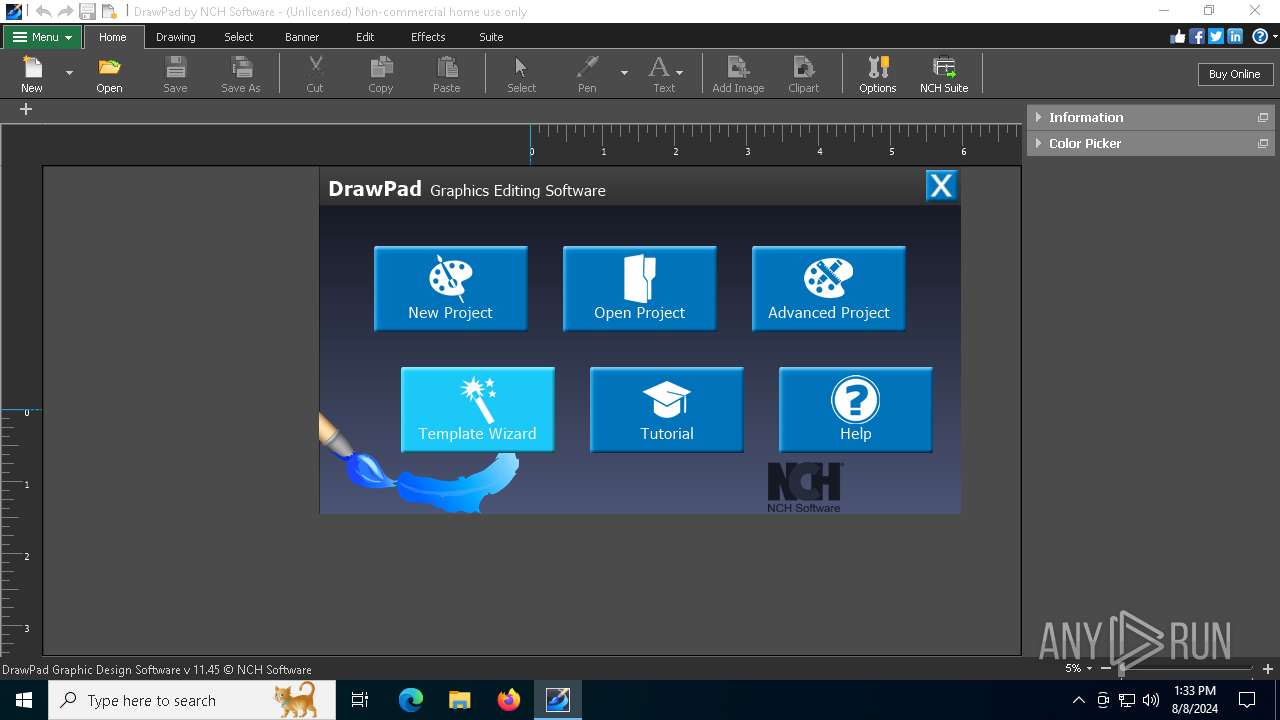Click the quick save icon in title bar
This screenshot has height=720, width=1280.
(87, 11)
